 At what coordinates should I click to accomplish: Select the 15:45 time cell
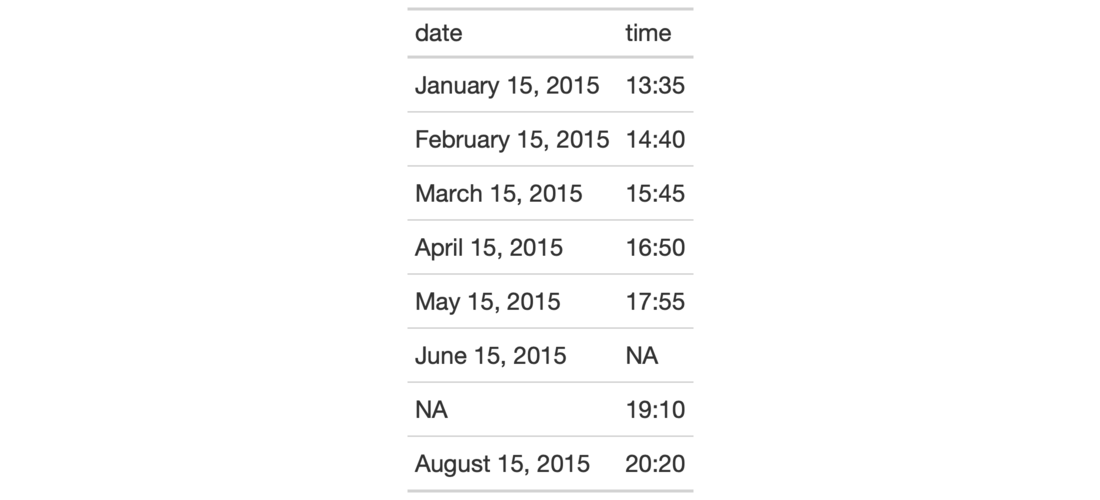pyautogui.click(x=655, y=194)
